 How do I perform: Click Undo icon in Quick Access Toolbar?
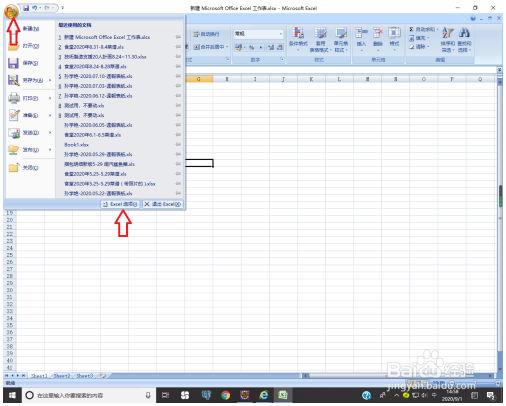point(35,7)
